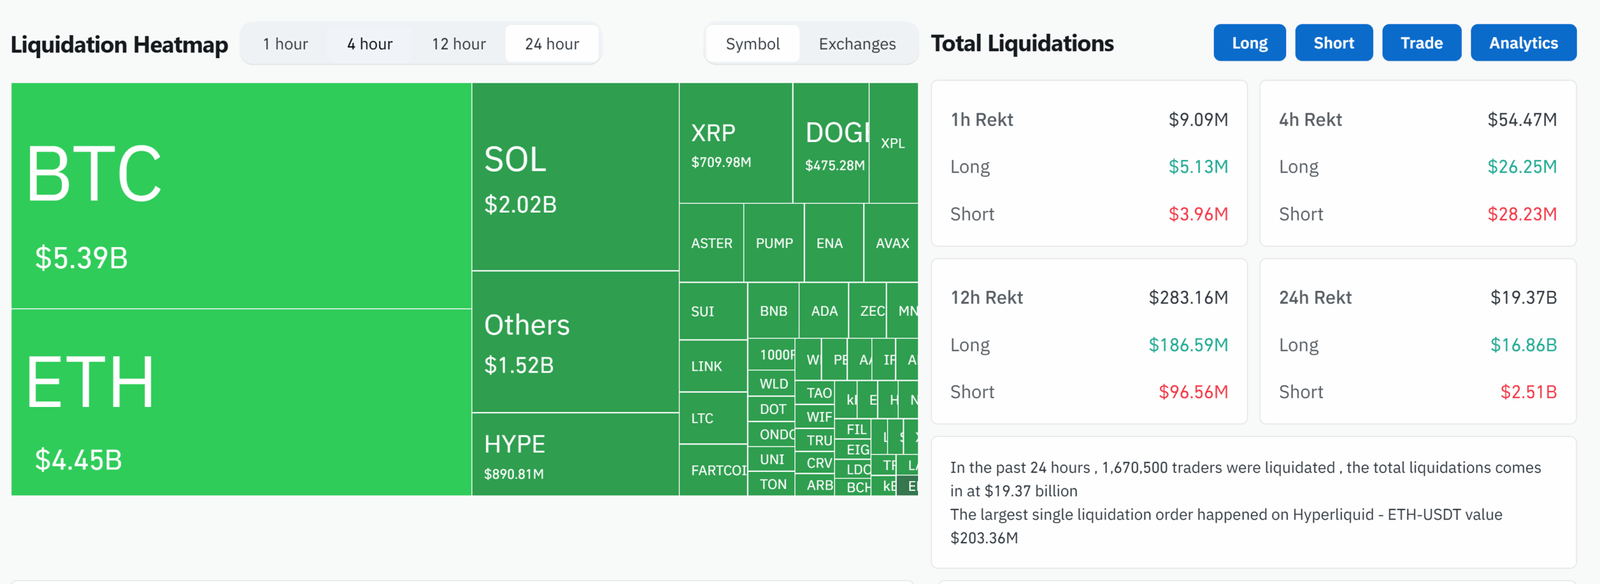Open the Analytics section

coord(1523,42)
